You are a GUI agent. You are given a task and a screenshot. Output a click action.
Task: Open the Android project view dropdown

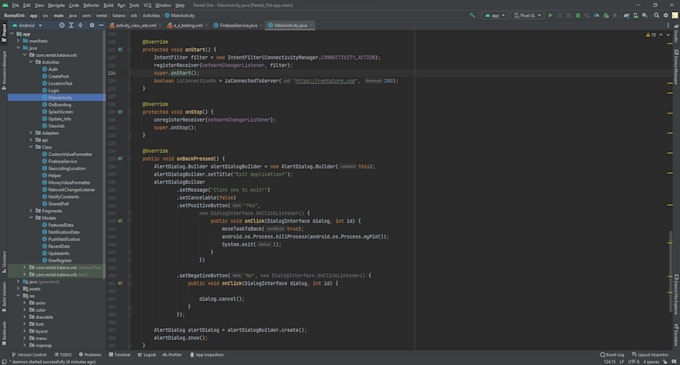pos(27,25)
